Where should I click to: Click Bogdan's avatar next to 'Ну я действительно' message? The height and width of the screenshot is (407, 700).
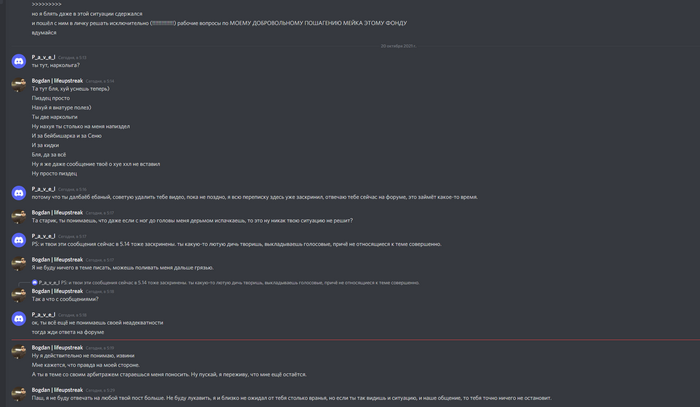point(19,352)
